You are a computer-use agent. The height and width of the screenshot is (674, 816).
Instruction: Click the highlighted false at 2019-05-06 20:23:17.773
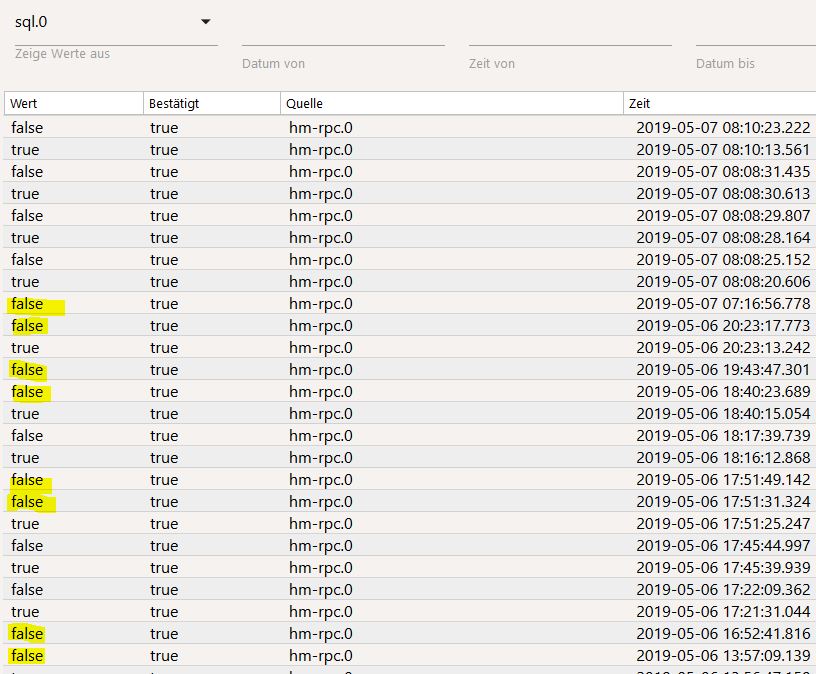tap(28, 325)
